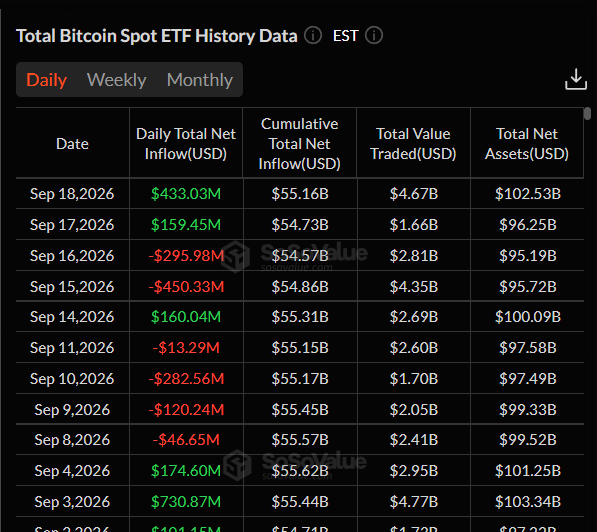Click the $103.34B net assets cell
This screenshot has height=532, width=597.
[527, 502]
